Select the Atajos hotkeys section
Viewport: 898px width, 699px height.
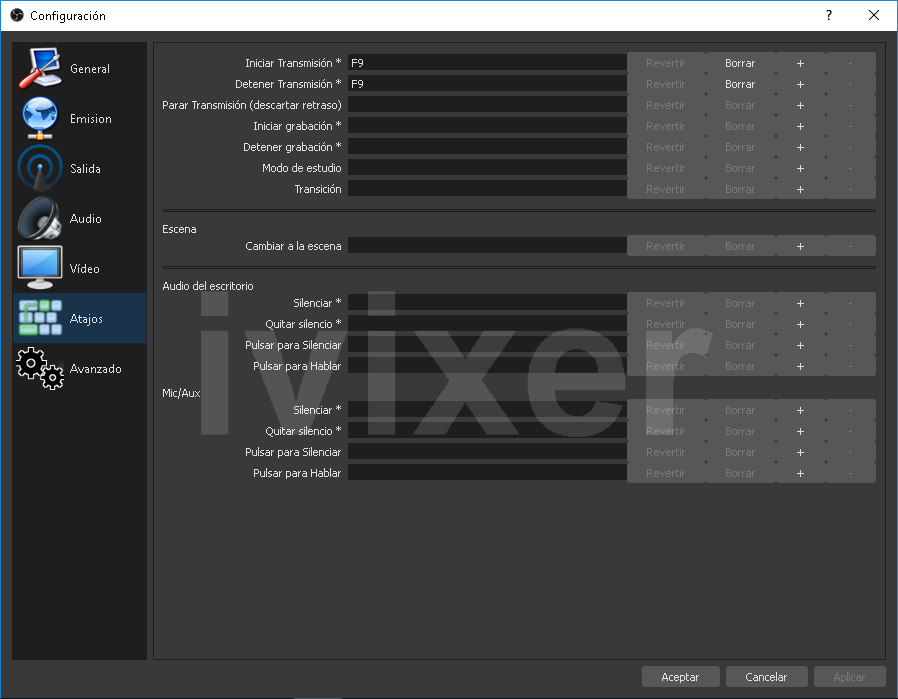(80, 318)
